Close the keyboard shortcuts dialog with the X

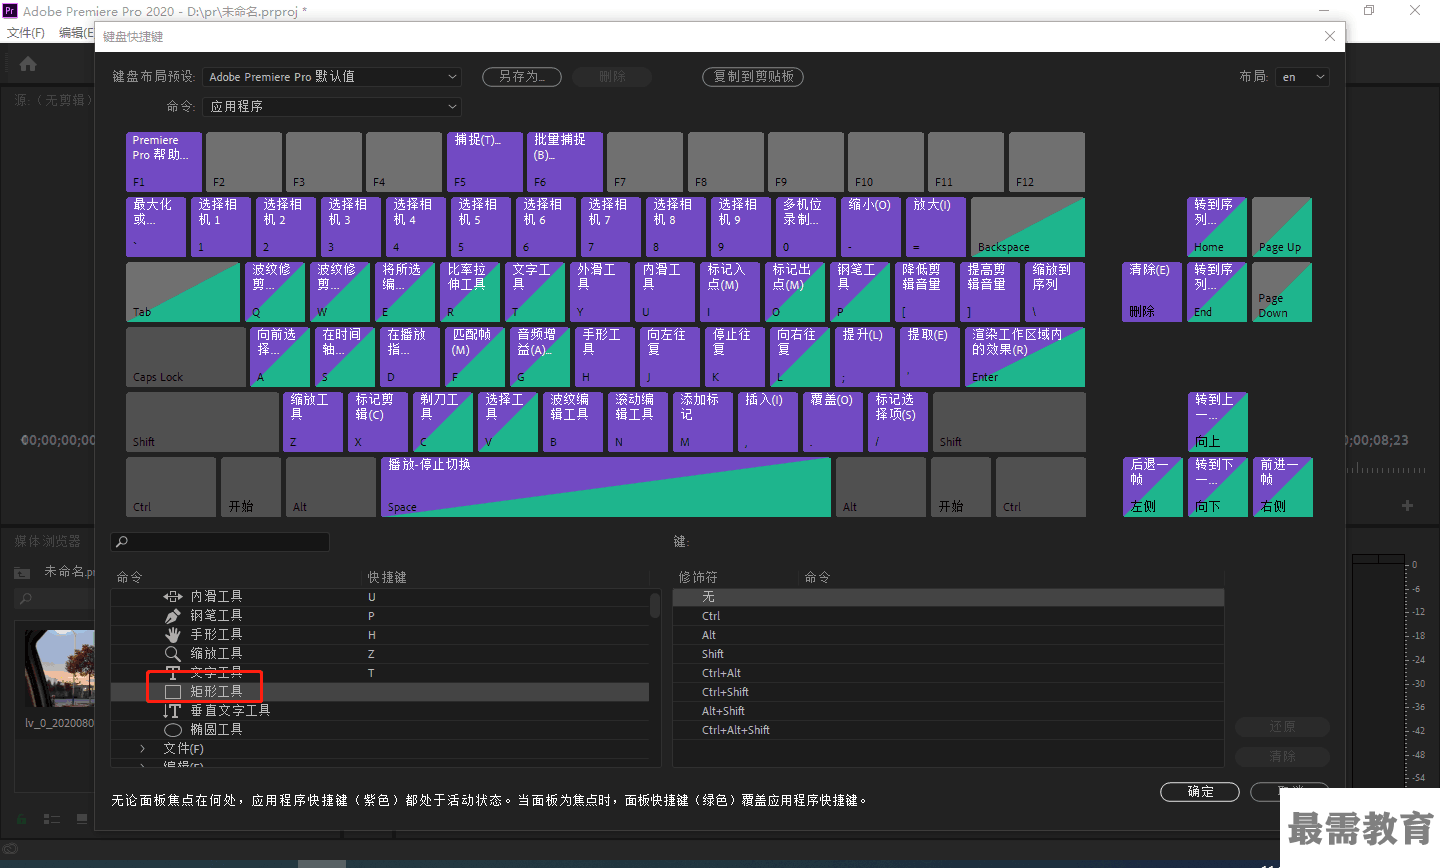[1329, 36]
